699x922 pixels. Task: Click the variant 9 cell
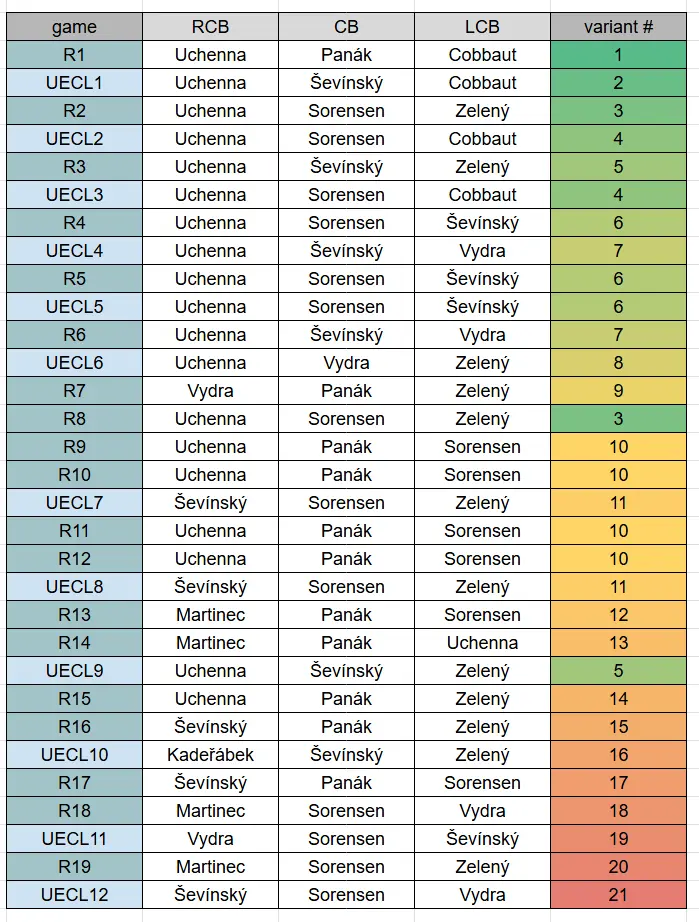click(618, 391)
